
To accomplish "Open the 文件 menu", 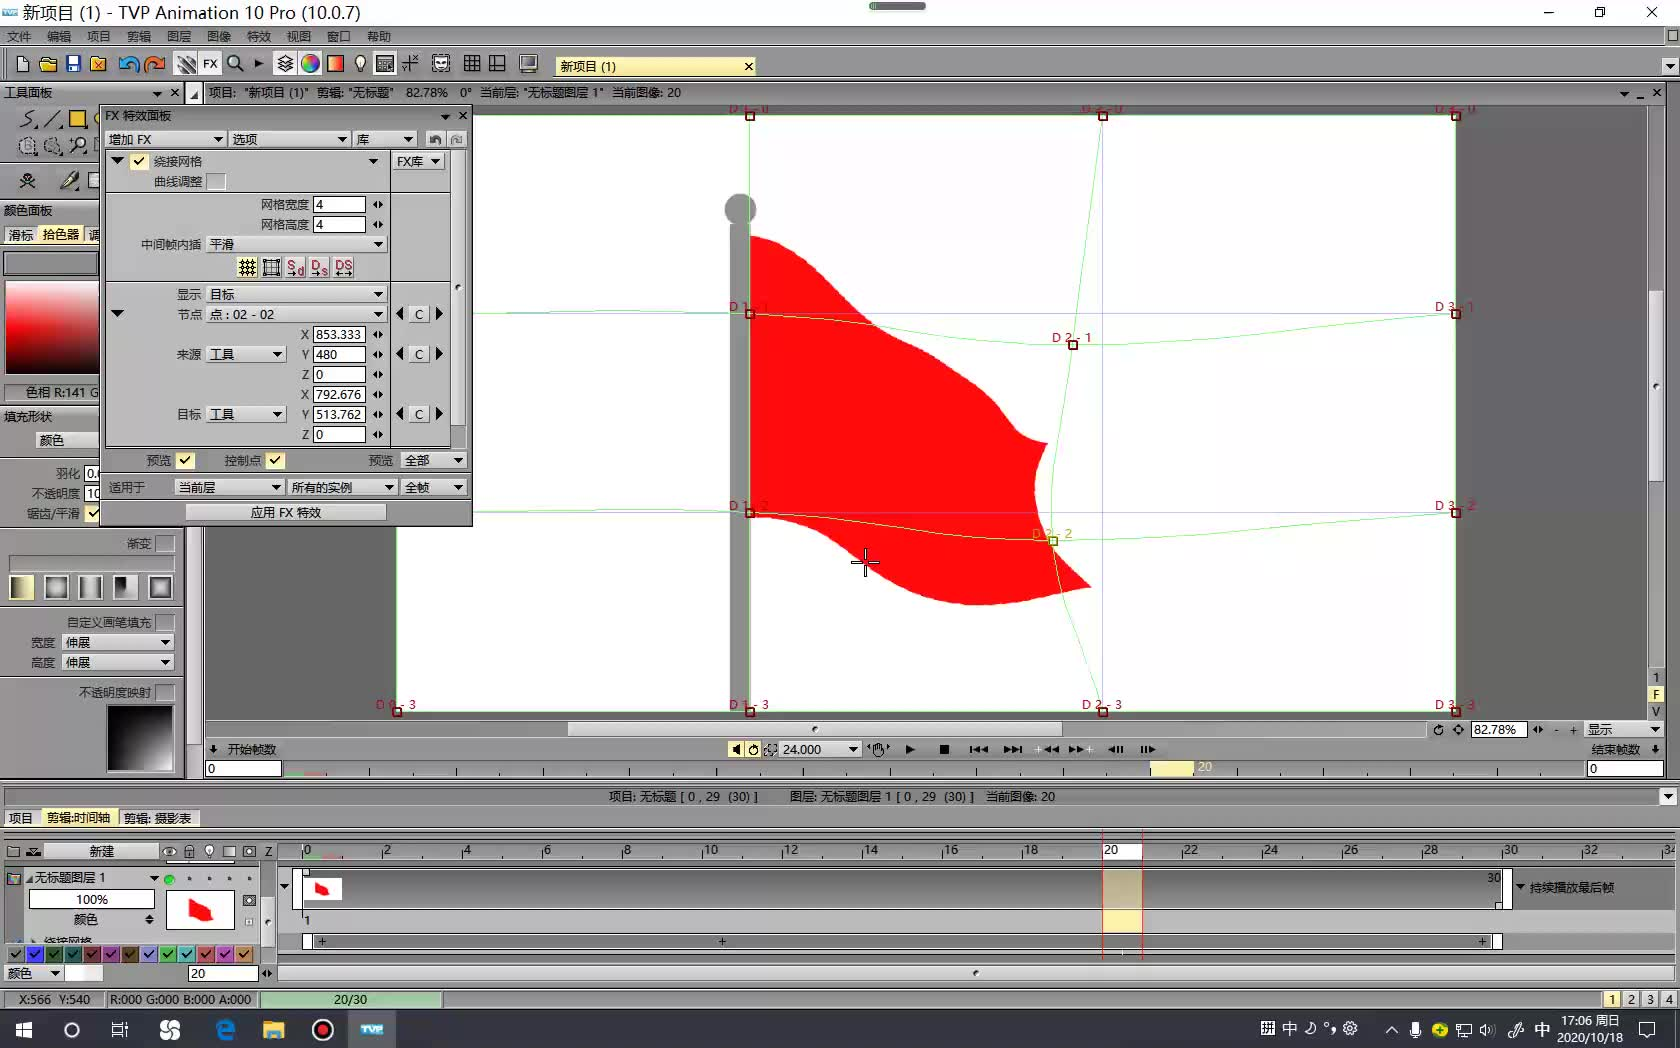I will click(19, 36).
